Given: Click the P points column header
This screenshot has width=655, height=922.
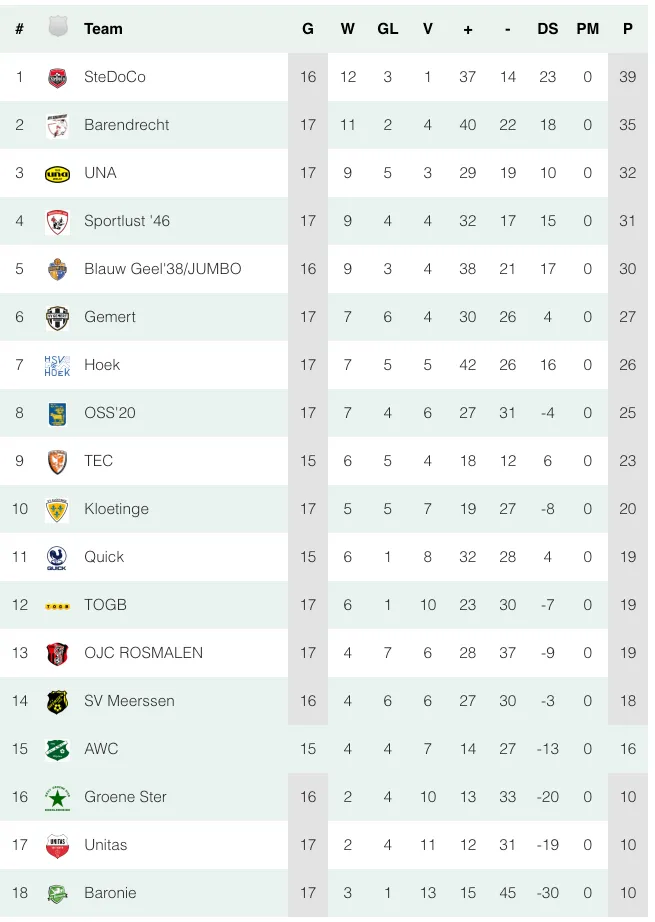Looking at the screenshot, I should [x=627, y=29].
